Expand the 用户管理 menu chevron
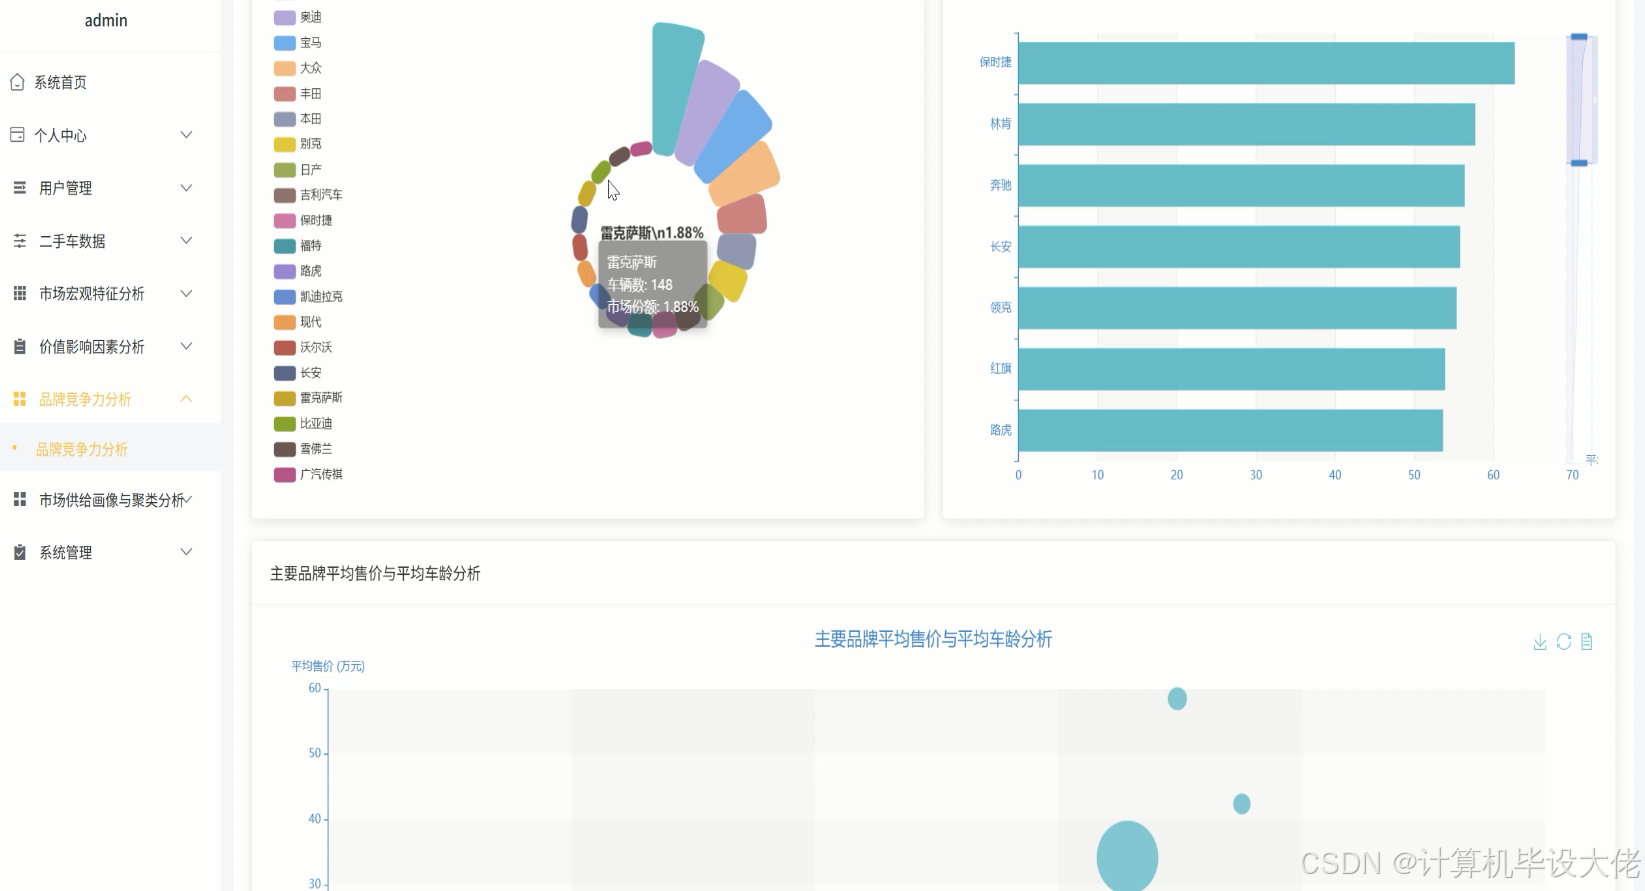Image resolution: width=1645 pixels, height=891 pixels. pos(186,188)
